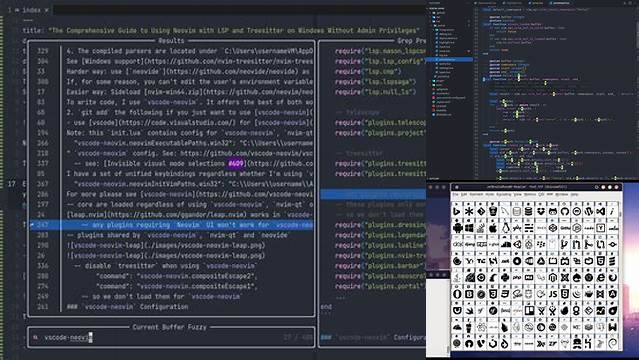Choose the JS JavaScript glyph
This screenshot has height=360, width=639.
[x=553, y=294]
